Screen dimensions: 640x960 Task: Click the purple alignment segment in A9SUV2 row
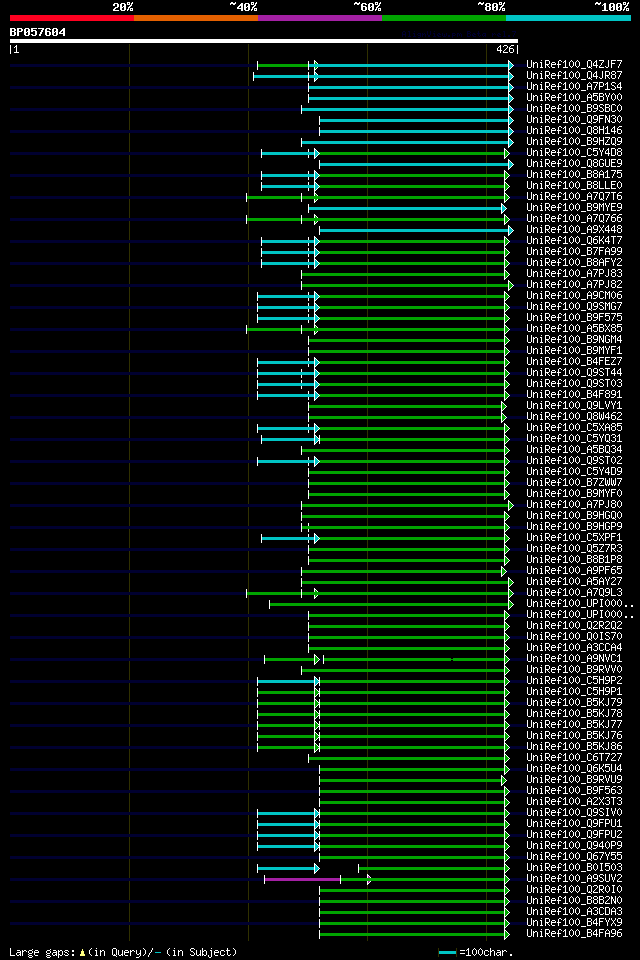tap(303, 880)
